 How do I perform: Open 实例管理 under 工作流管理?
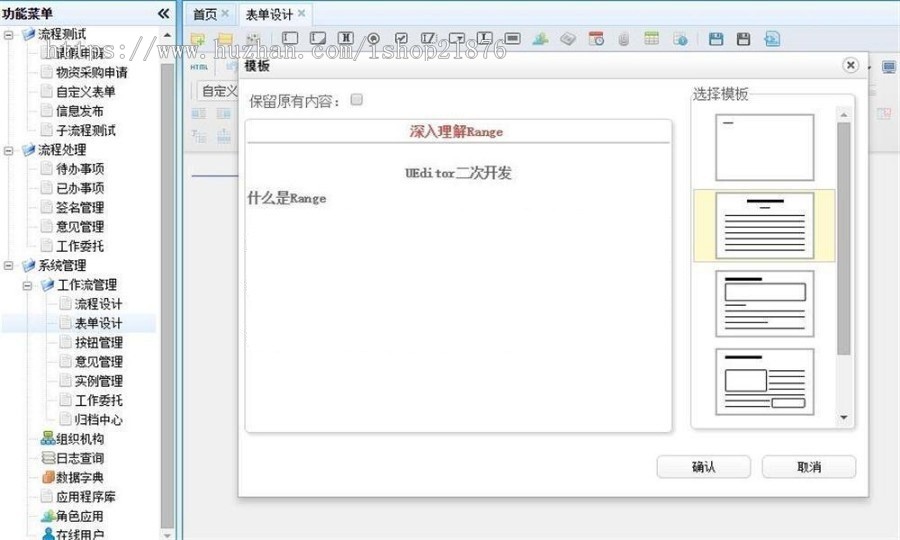point(98,382)
